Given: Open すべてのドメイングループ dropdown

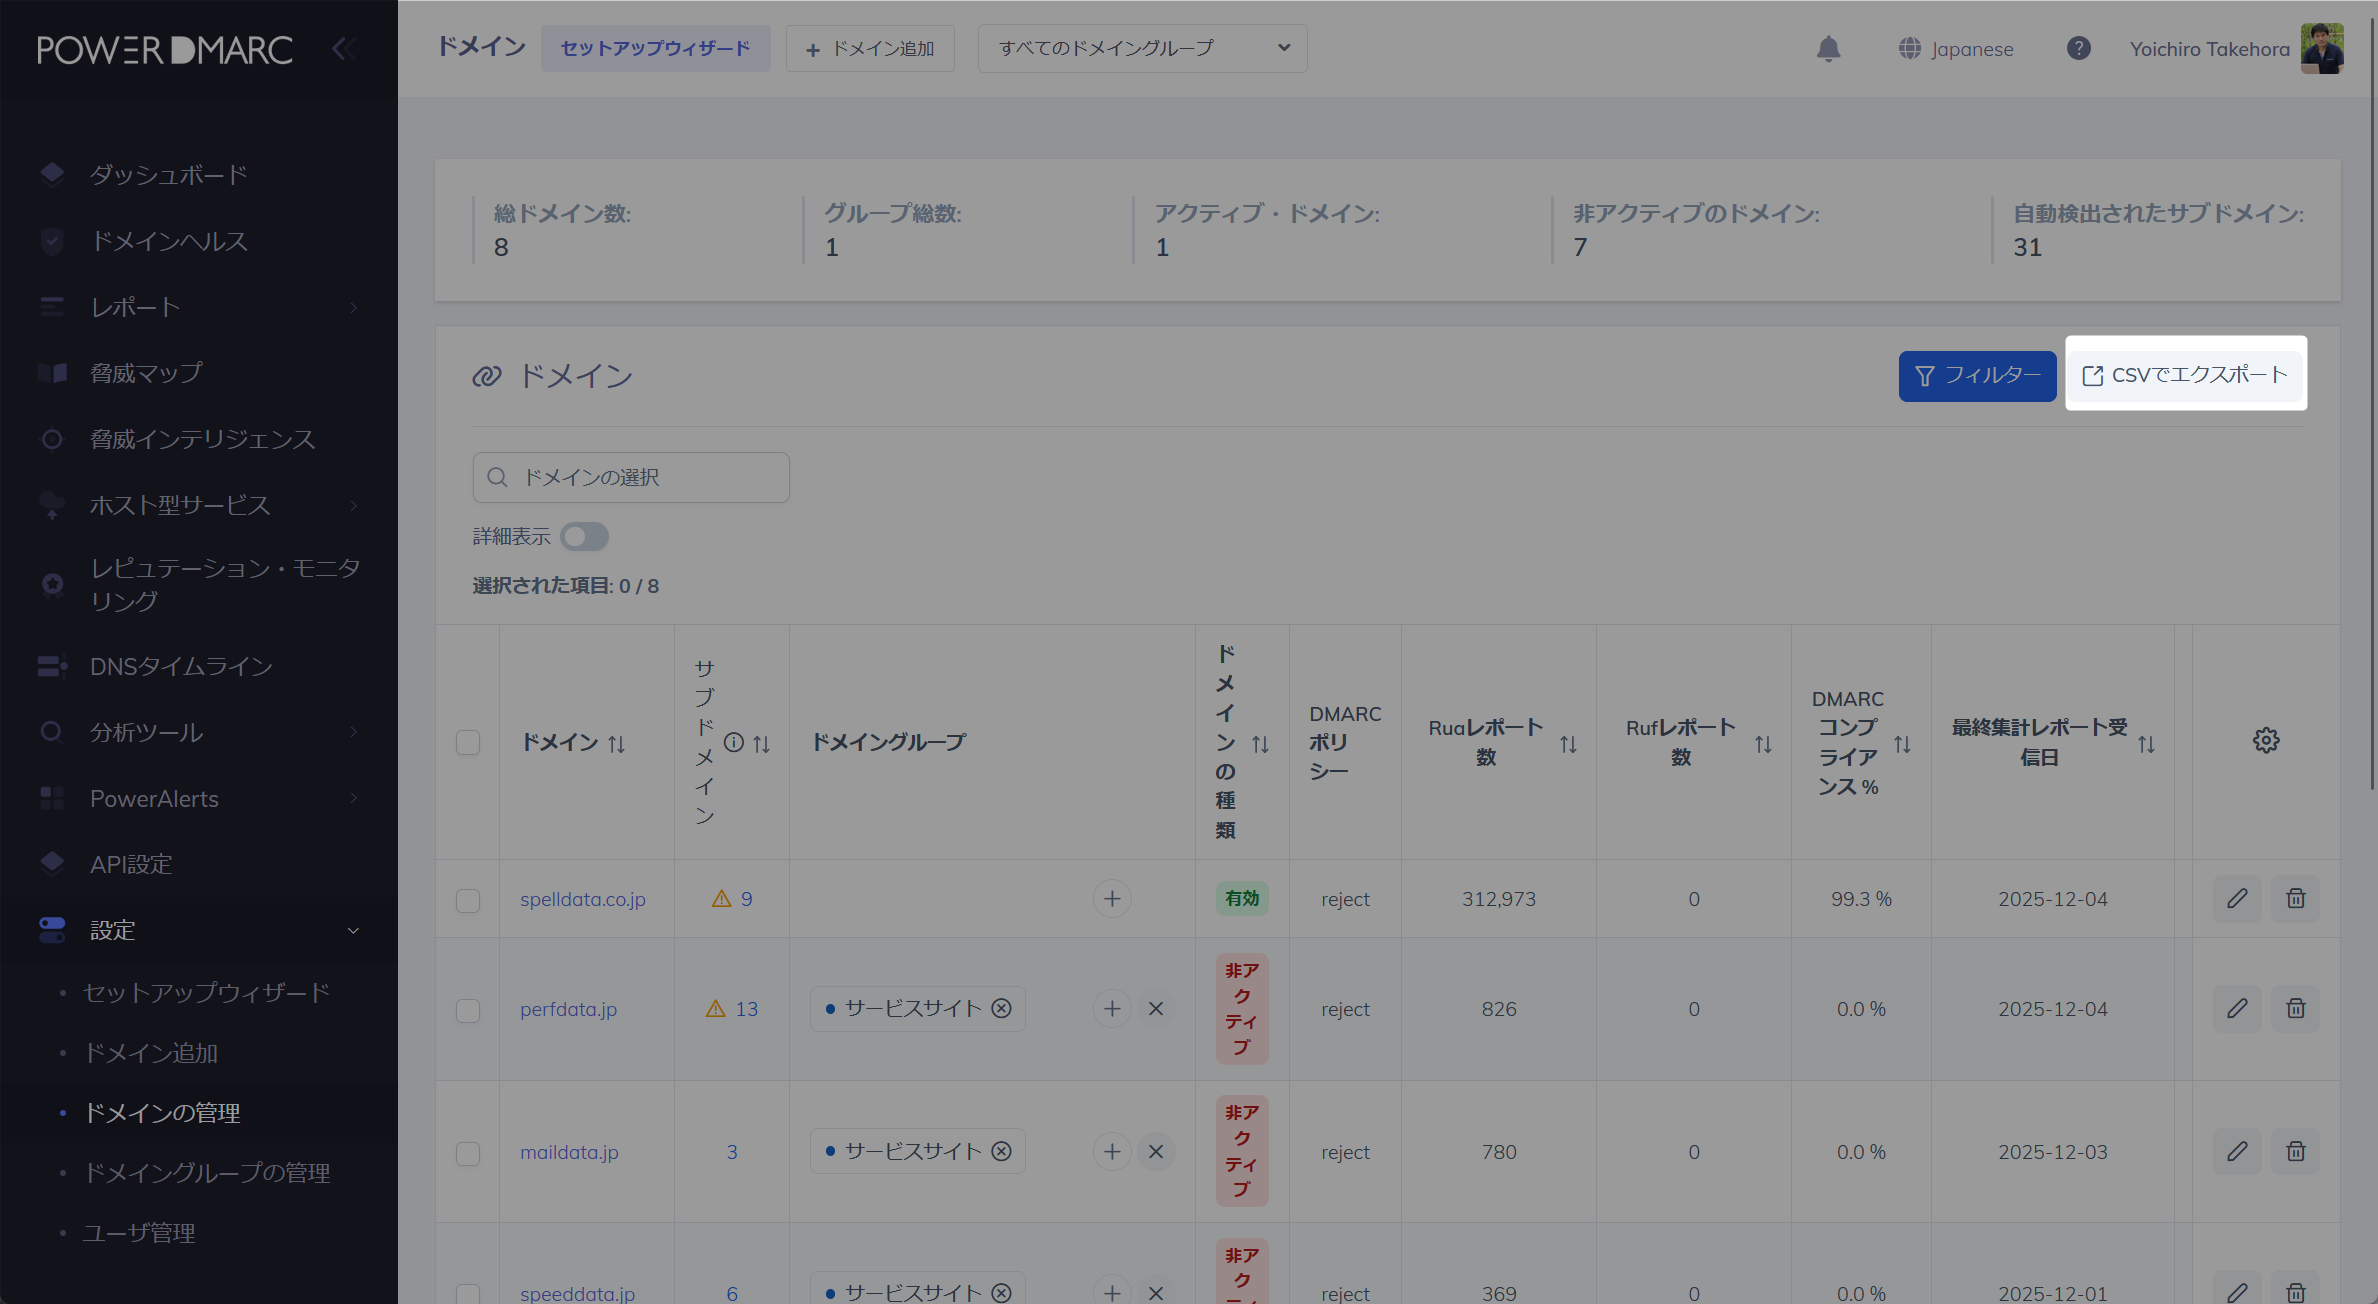Looking at the screenshot, I should click(1142, 48).
